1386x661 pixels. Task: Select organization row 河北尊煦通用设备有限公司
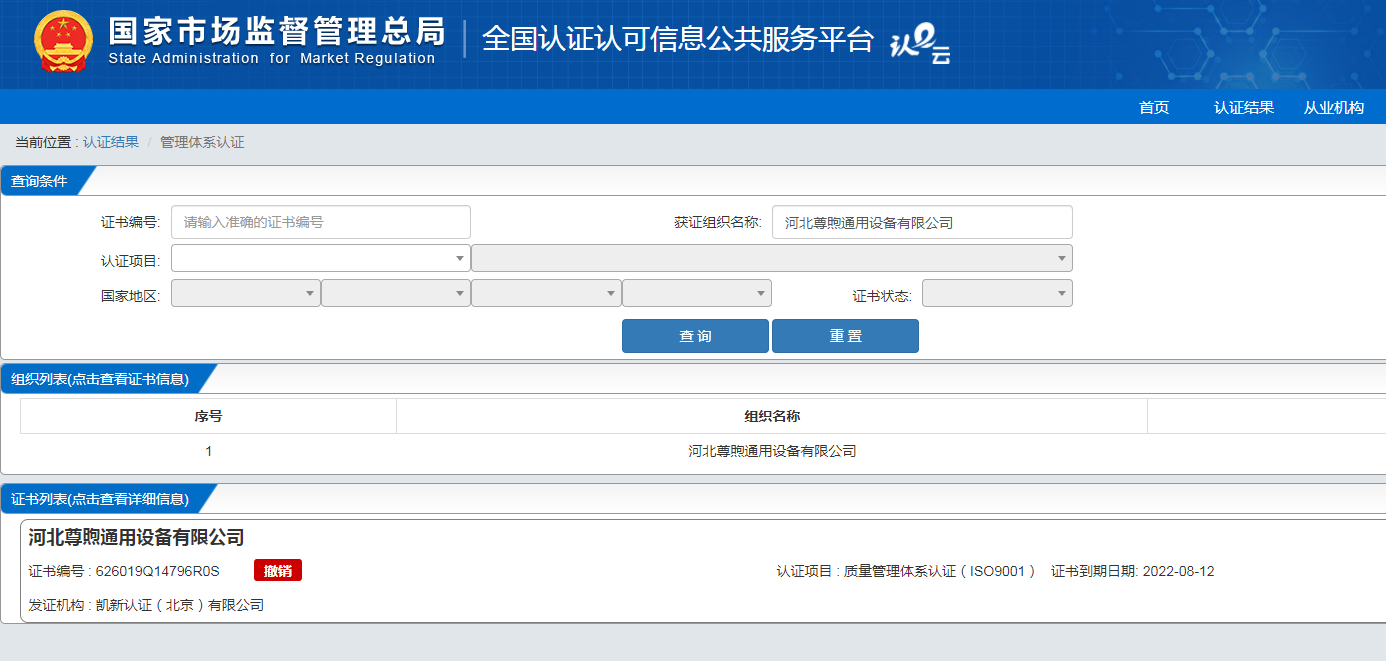pyautogui.click(x=772, y=451)
